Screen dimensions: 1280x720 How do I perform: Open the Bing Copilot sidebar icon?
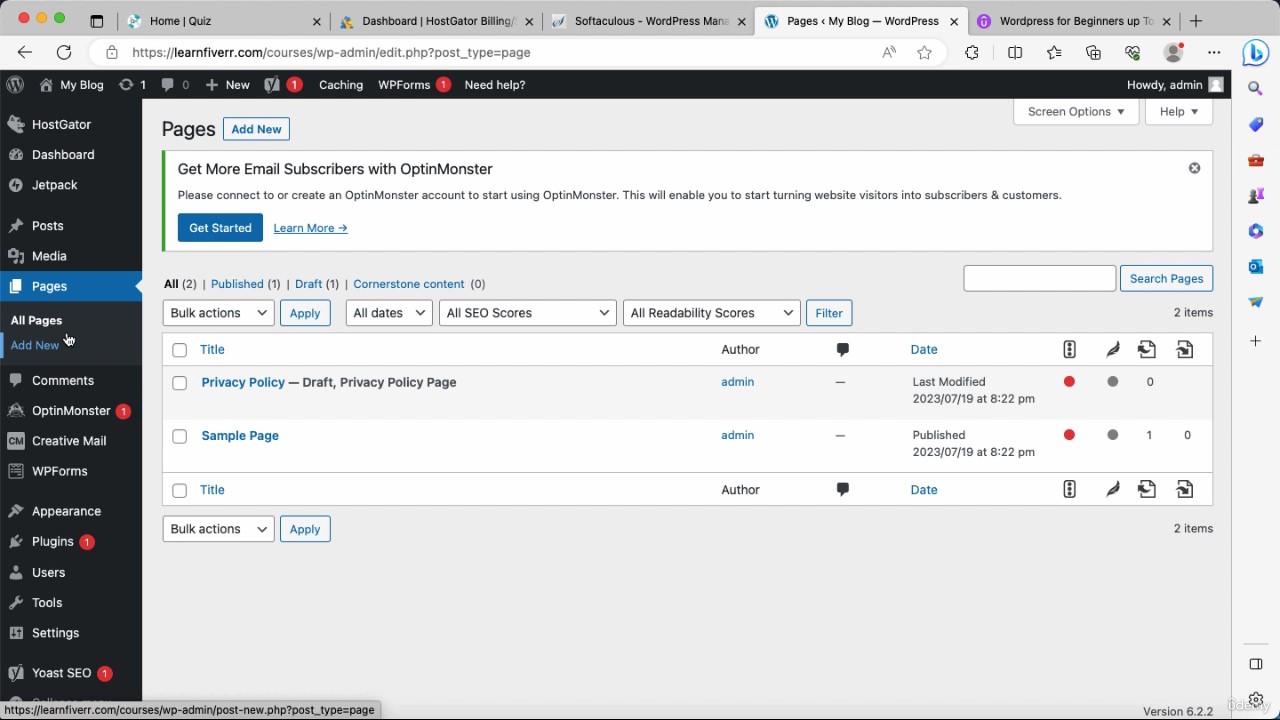coord(1255,52)
